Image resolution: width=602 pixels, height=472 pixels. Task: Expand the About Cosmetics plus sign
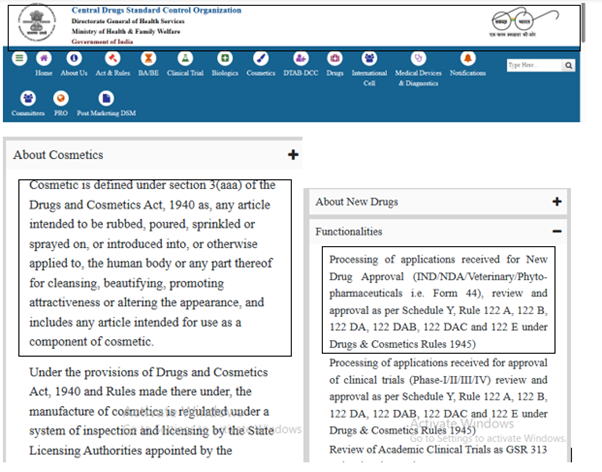coord(293,155)
